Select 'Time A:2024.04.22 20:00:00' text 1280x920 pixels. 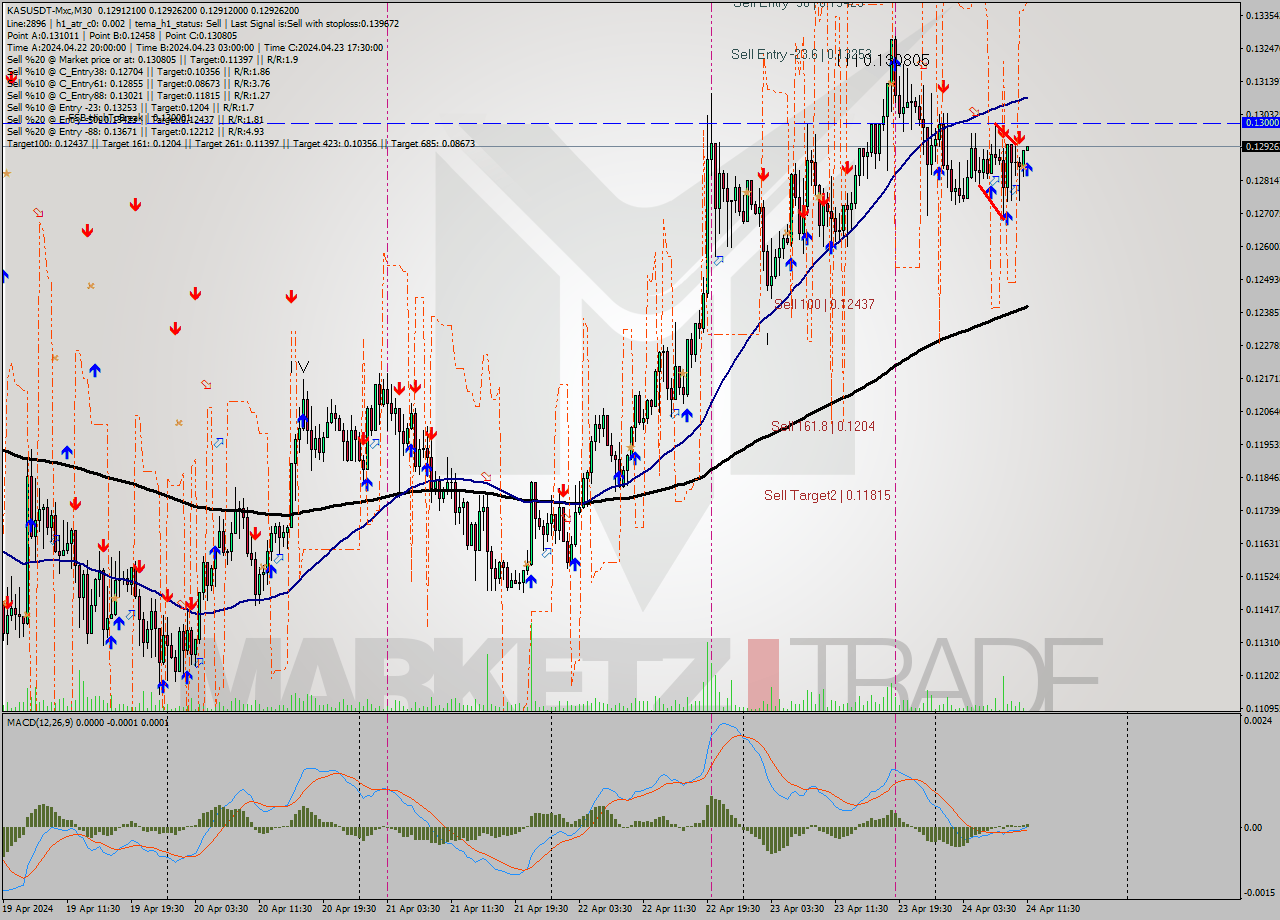pyautogui.click(x=66, y=47)
